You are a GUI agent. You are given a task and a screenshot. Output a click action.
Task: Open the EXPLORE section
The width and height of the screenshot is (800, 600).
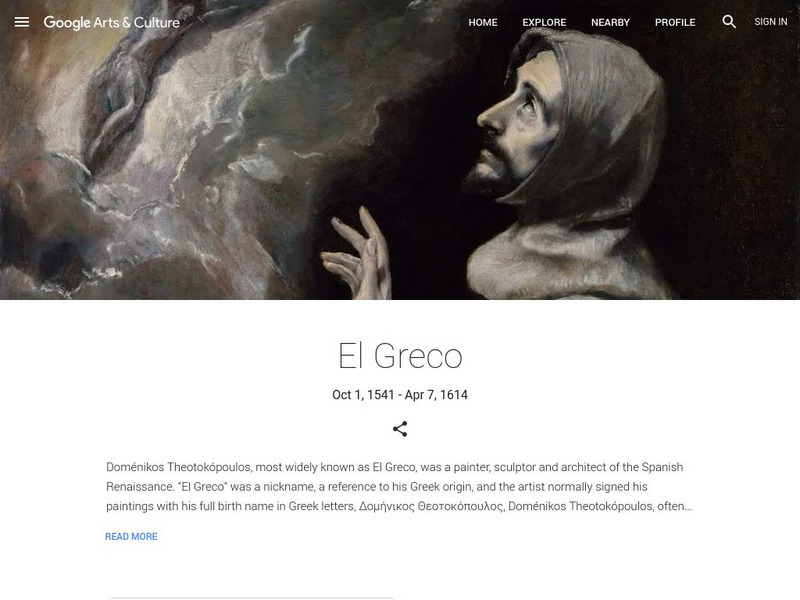pos(544,22)
